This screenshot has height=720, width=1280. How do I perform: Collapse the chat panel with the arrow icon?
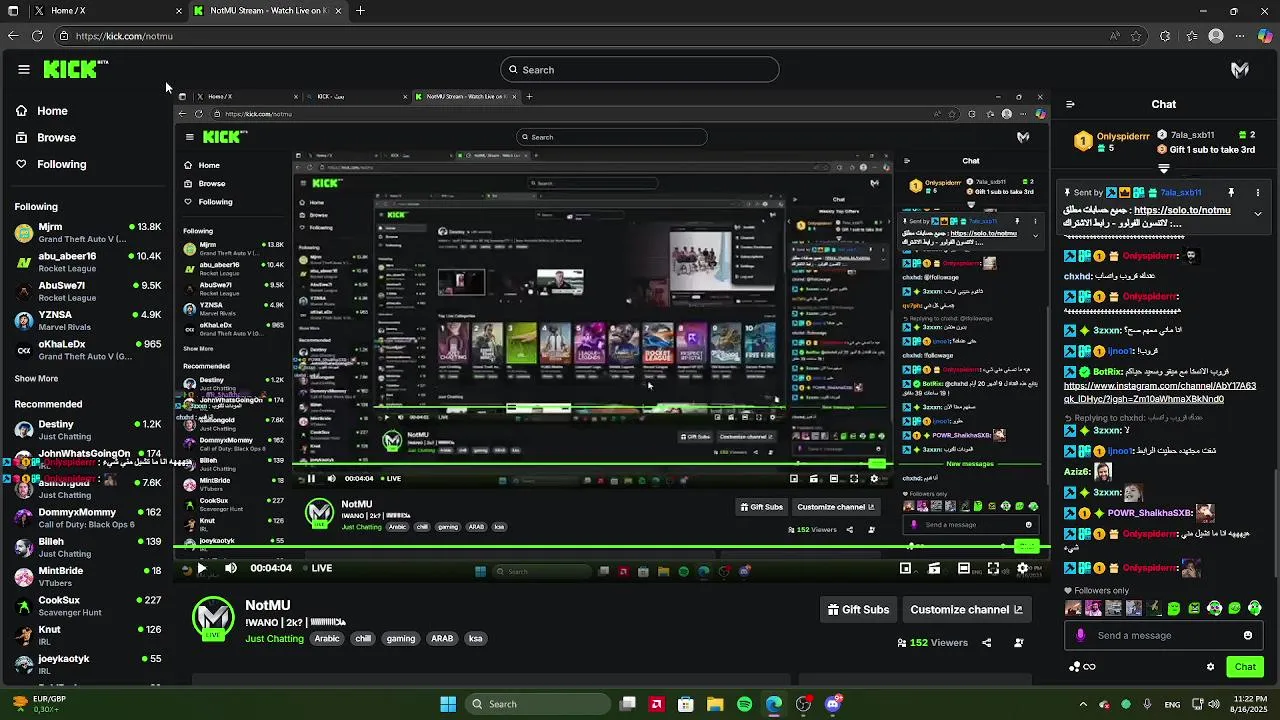1070,104
